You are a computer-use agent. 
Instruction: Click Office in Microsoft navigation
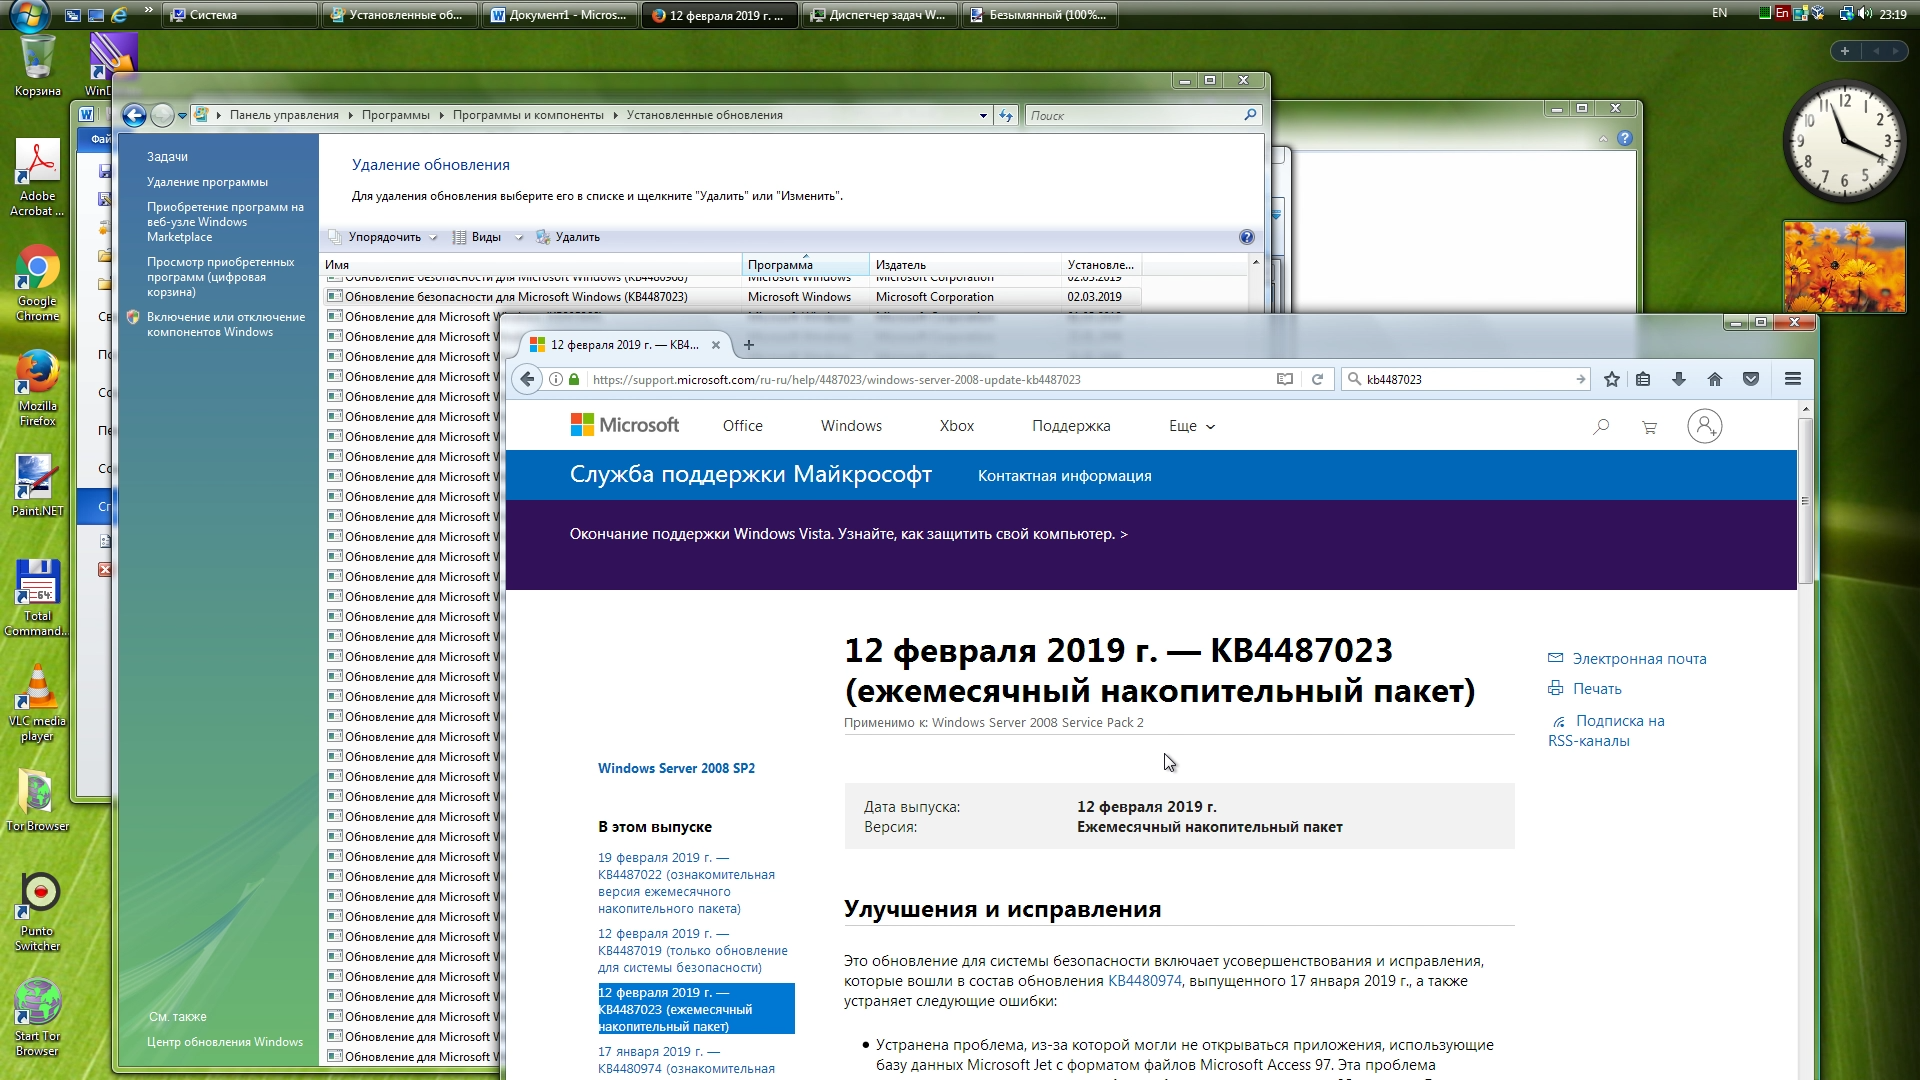click(742, 426)
